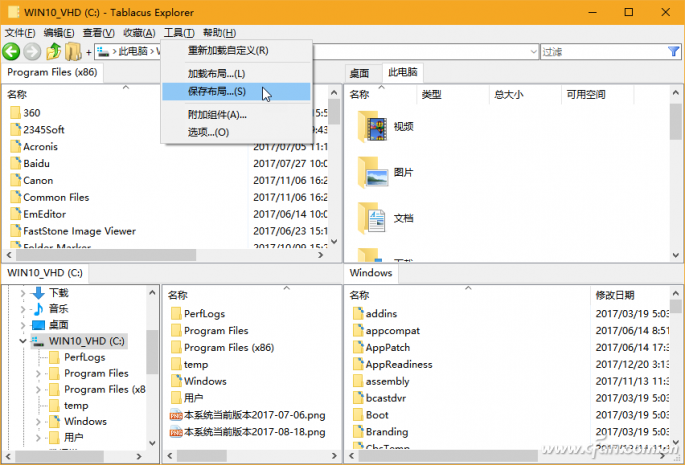Select the Acronis folder icon

15,146
